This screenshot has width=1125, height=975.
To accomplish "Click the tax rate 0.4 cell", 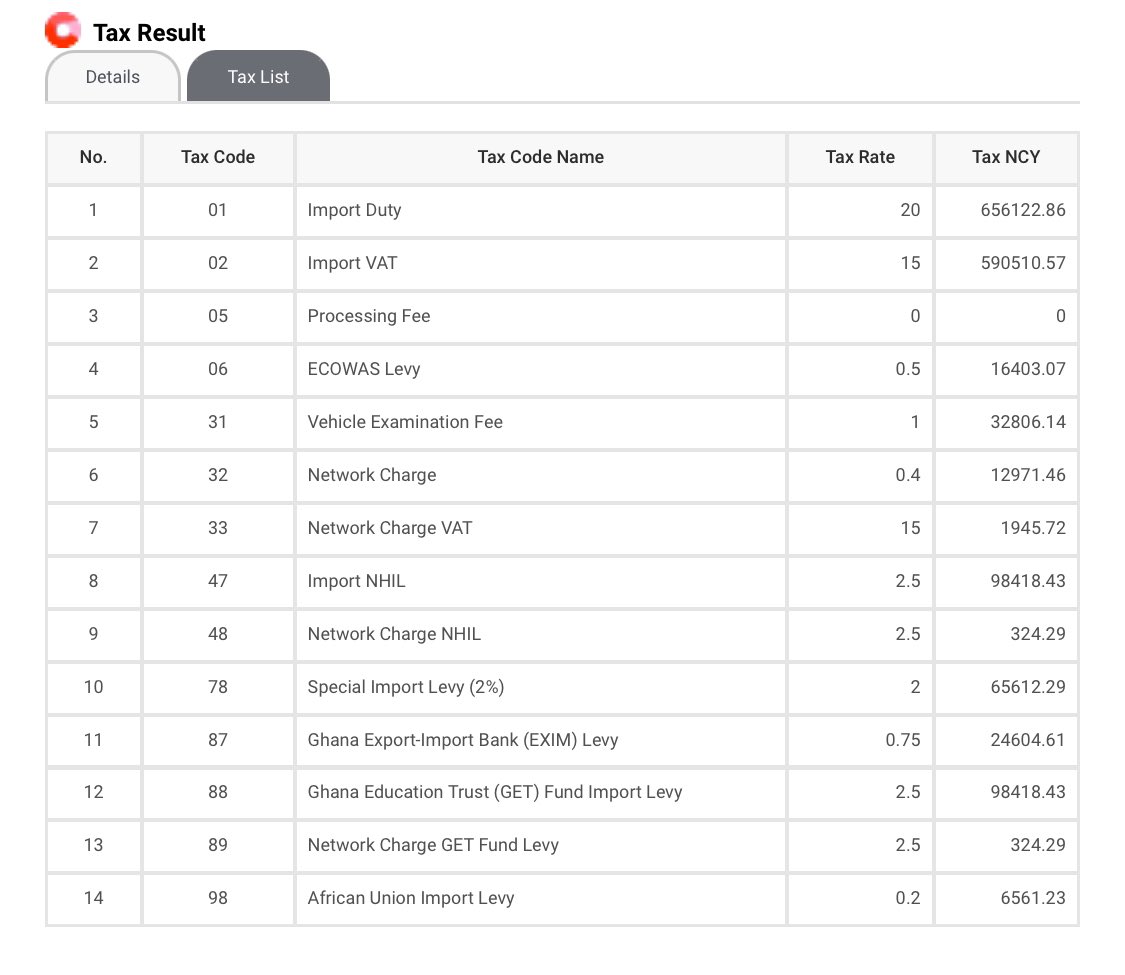I will [860, 475].
